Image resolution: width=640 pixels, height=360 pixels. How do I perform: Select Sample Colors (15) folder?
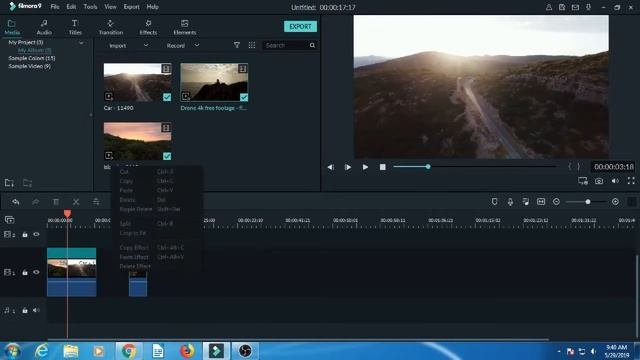tap(32, 58)
